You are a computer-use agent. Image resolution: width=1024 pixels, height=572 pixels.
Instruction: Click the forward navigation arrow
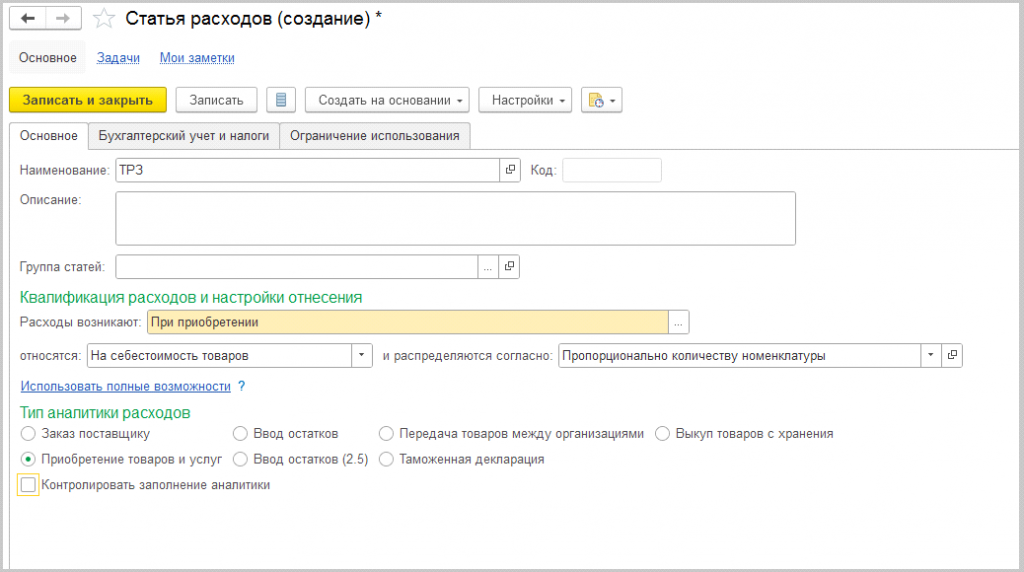(62, 19)
